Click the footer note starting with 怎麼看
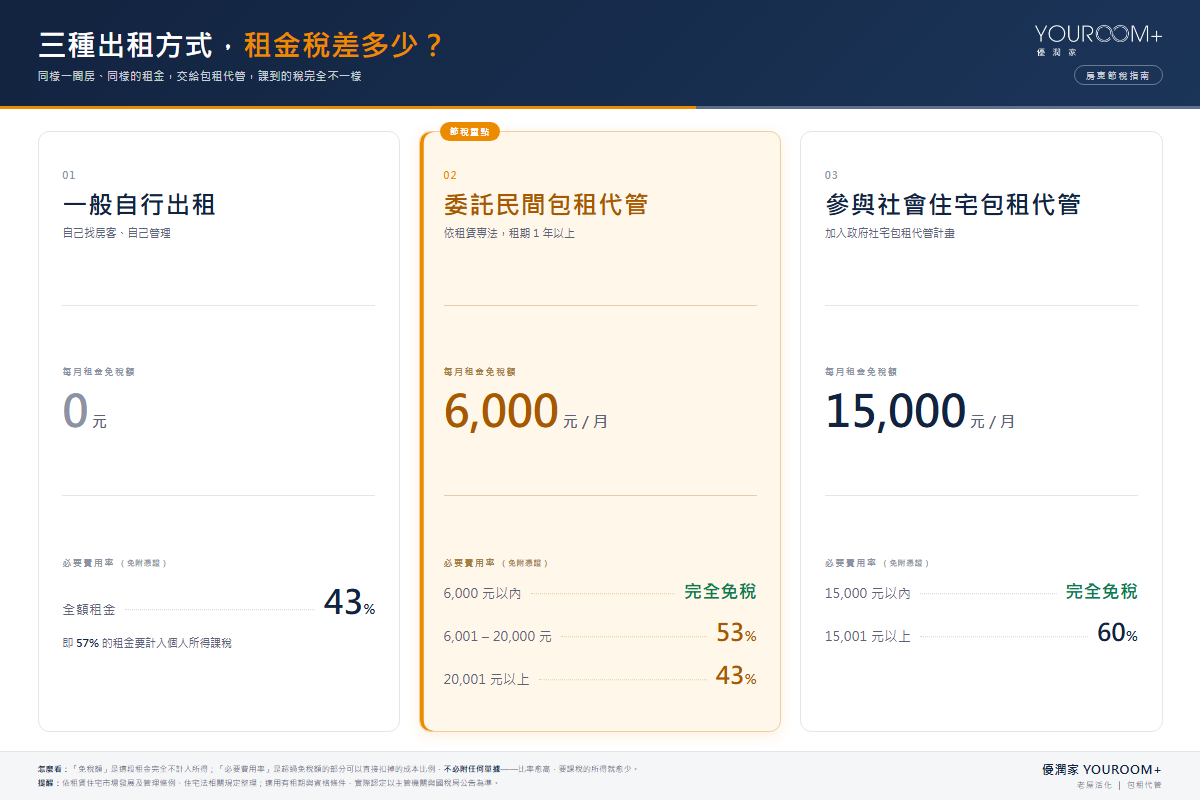 [337, 769]
